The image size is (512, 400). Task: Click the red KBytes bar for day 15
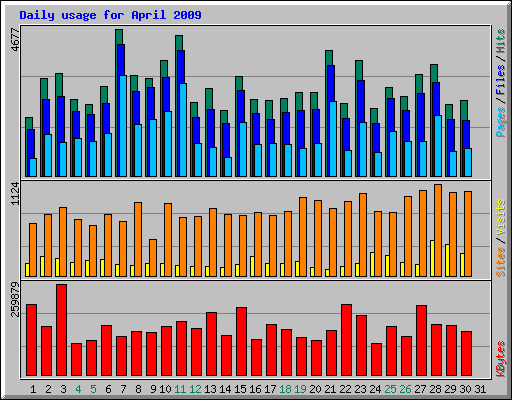241,342
